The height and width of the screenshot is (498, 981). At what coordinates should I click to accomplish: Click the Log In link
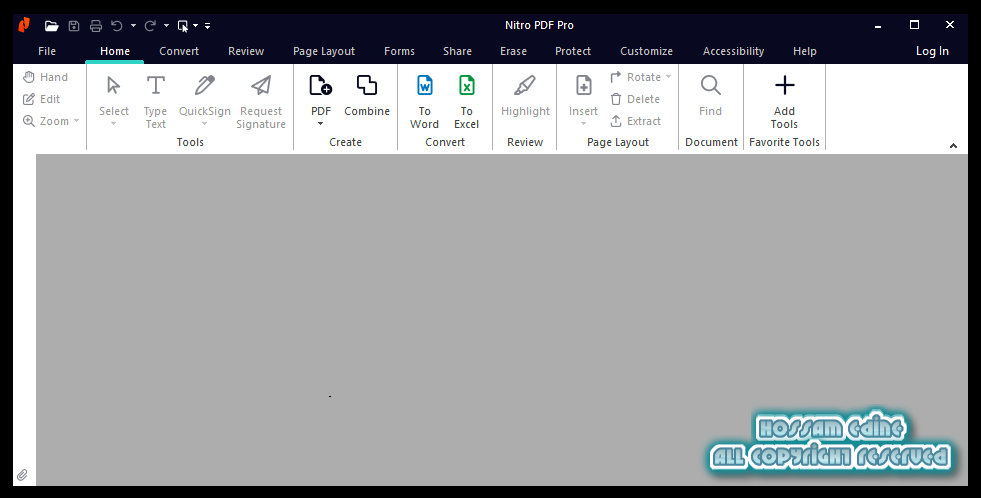pyautogui.click(x=932, y=51)
